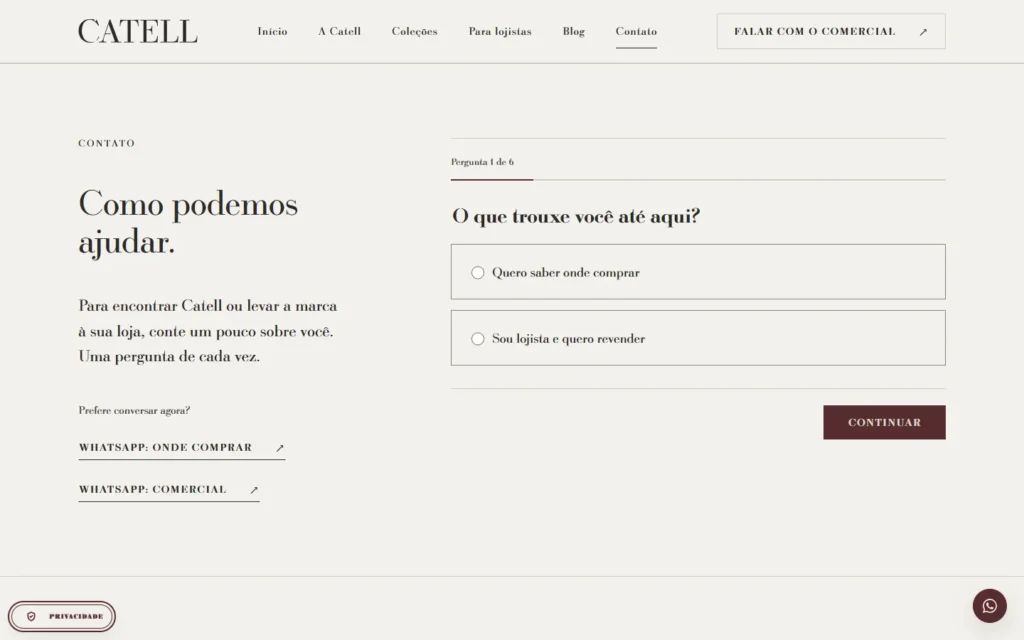Click the shield icon in Privacidade
Screen dimensions: 1024x640
[31, 616]
